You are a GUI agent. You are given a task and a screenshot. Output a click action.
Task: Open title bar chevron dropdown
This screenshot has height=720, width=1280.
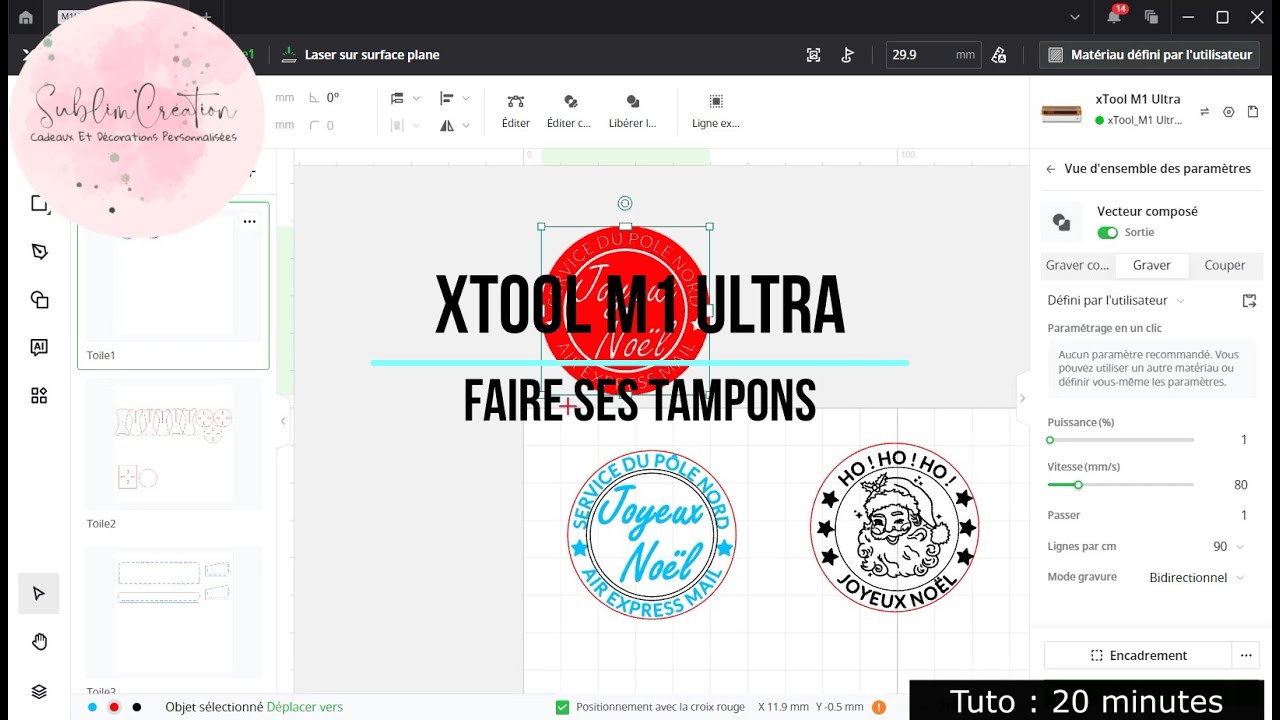1075,17
